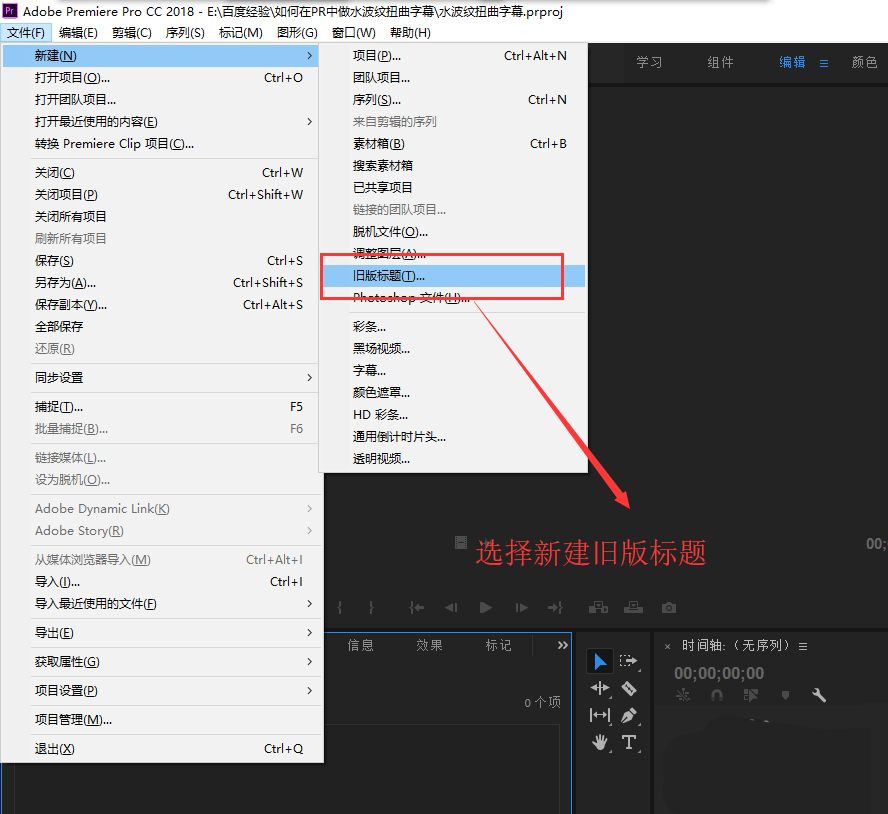Screen dimensions: 888x814
Task: Open the 信息 panel tab
Action: 360,645
